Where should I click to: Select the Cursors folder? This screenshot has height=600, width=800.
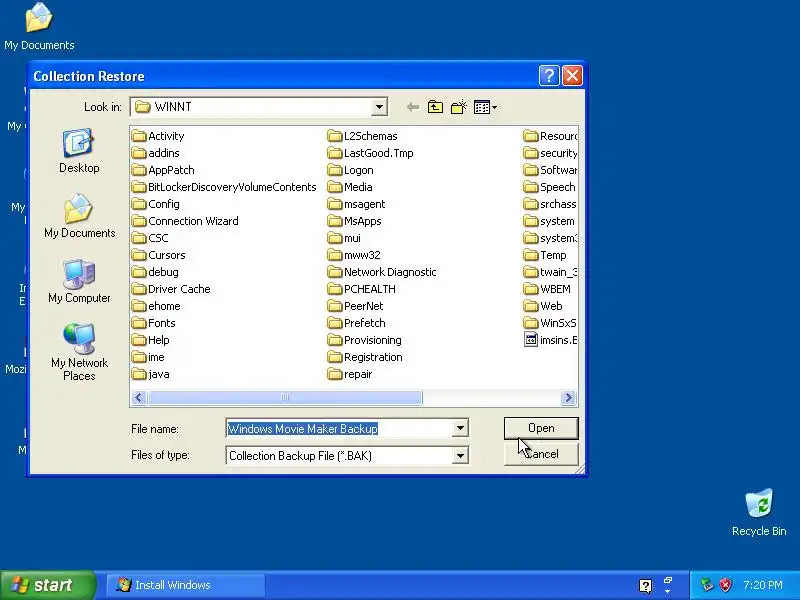click(x=159, y=255)
